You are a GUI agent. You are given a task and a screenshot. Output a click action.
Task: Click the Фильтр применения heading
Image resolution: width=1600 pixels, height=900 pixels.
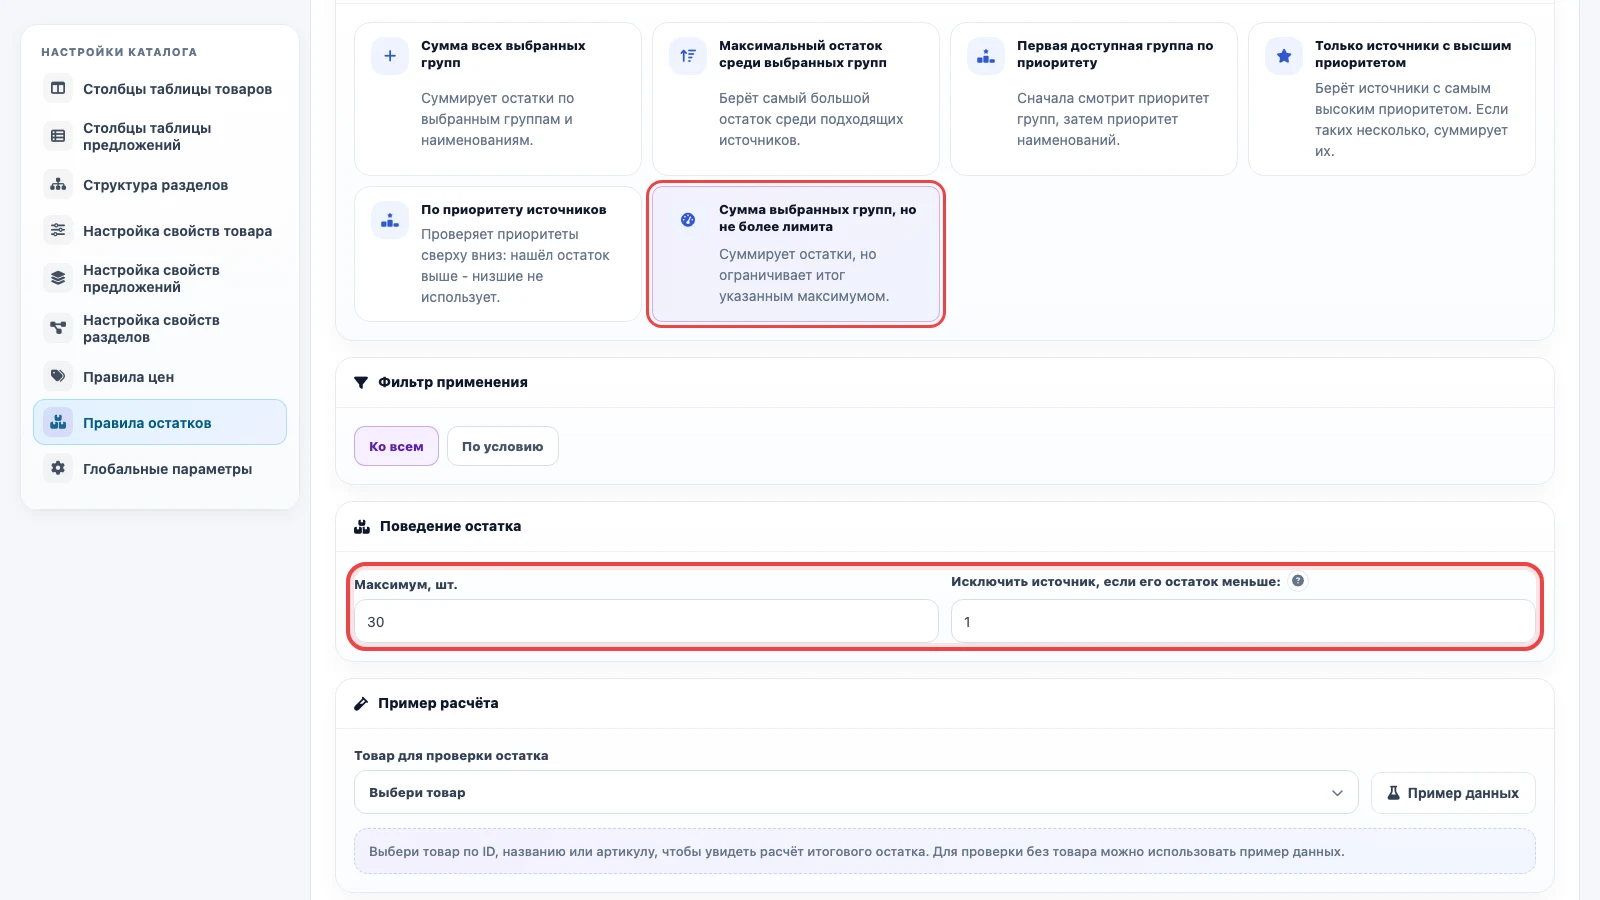[x=453, y=382]
